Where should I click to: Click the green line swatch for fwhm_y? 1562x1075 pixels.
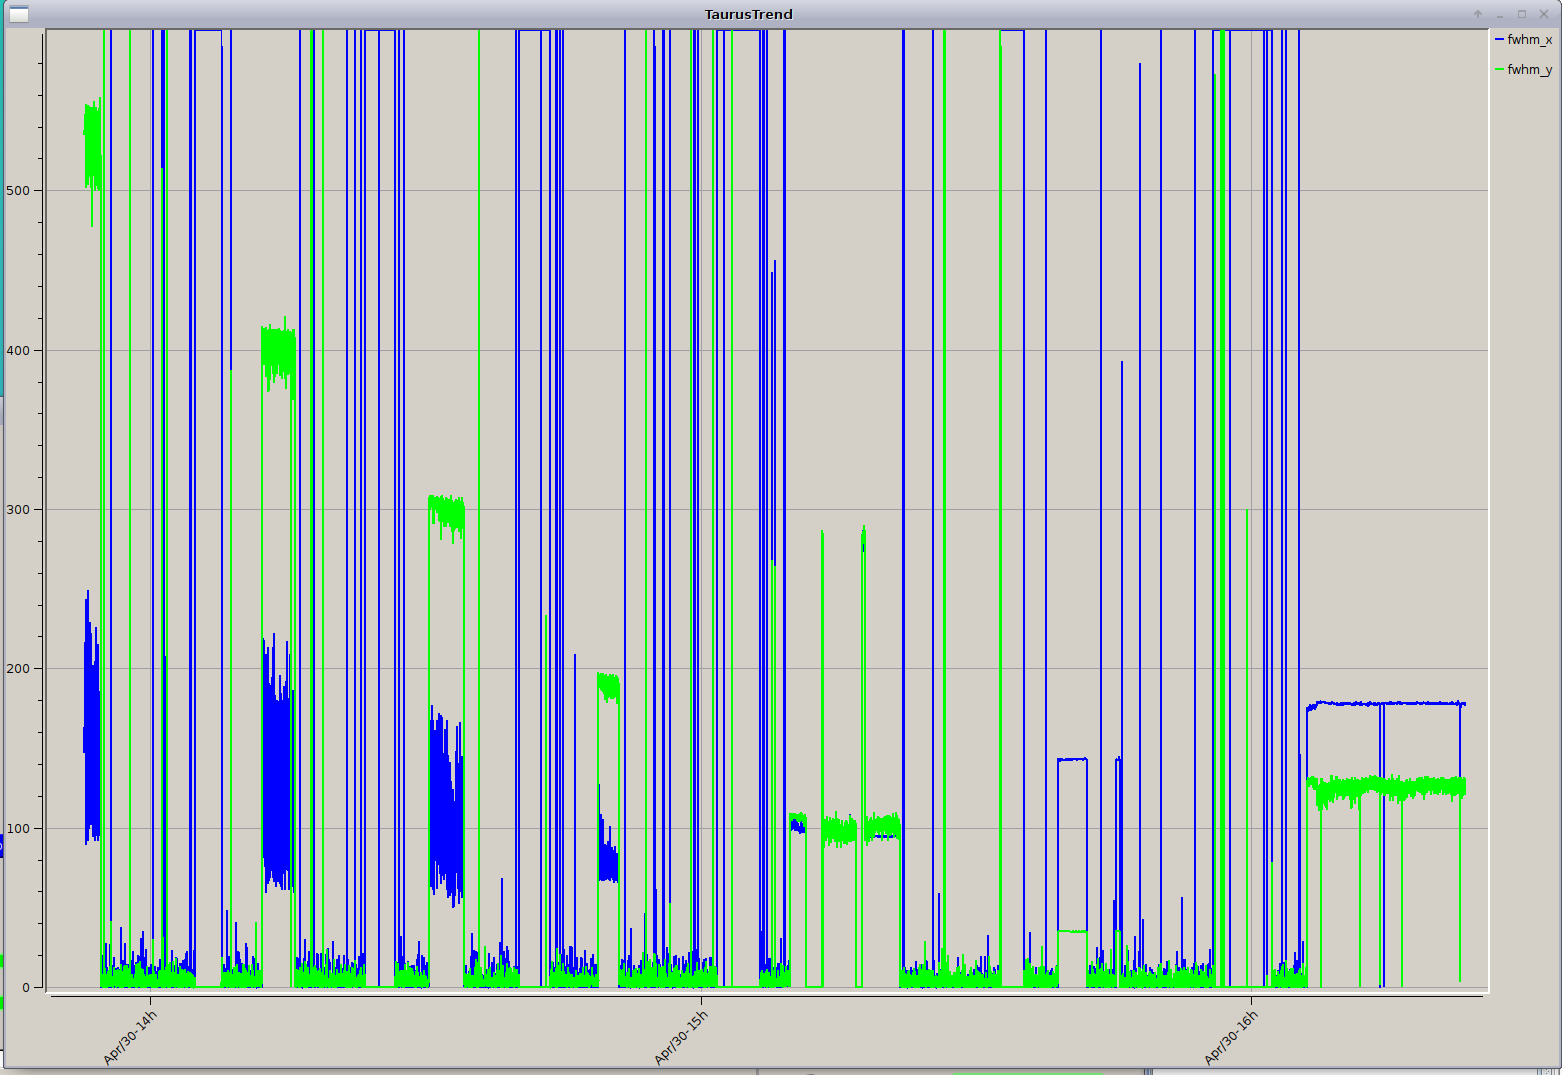click(1499, 70)
